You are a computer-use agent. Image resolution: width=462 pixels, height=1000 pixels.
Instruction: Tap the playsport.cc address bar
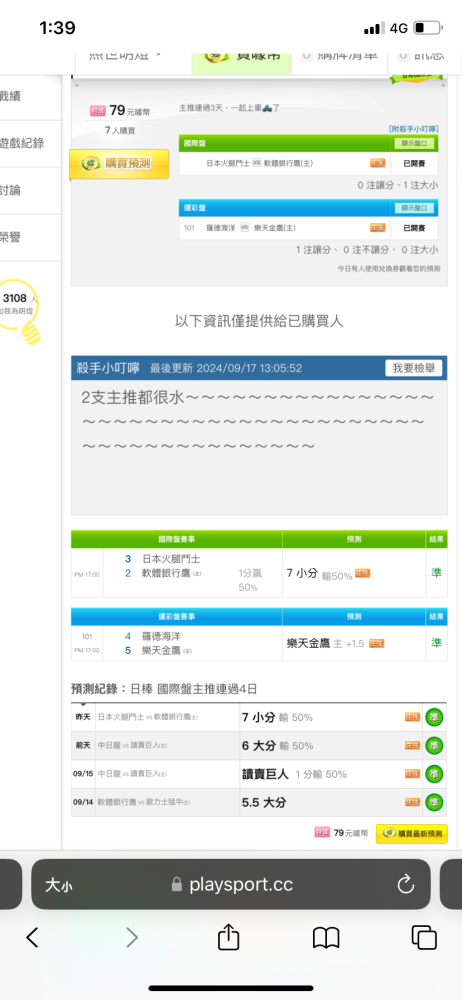pos(231,885)
